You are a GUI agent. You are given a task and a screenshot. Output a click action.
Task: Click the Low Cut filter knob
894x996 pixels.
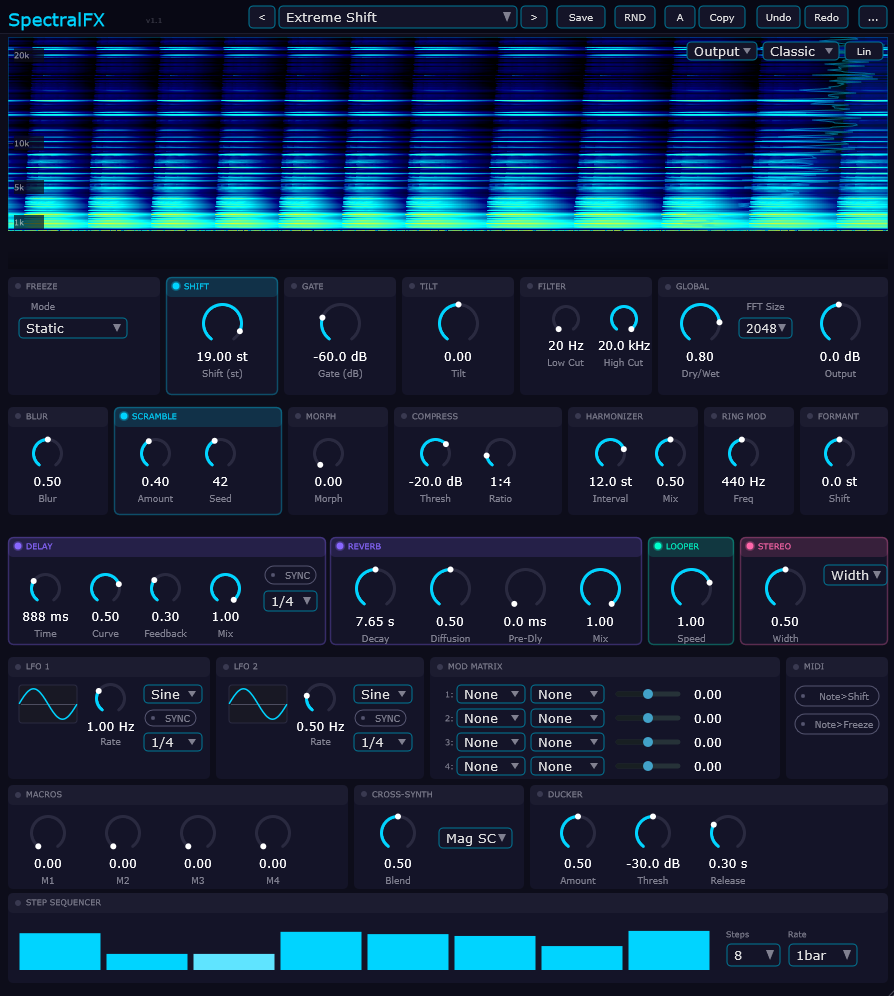(566, 319)
